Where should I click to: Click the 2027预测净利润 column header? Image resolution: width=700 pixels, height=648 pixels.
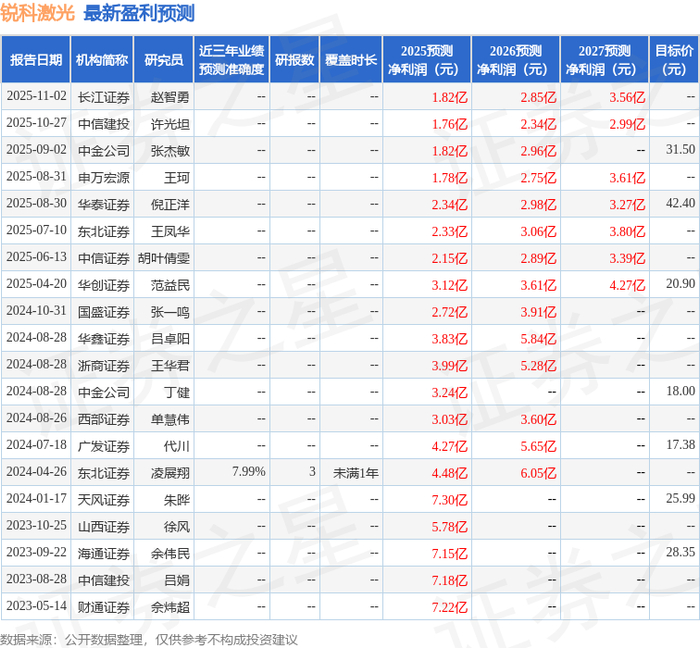coord(604,60)
